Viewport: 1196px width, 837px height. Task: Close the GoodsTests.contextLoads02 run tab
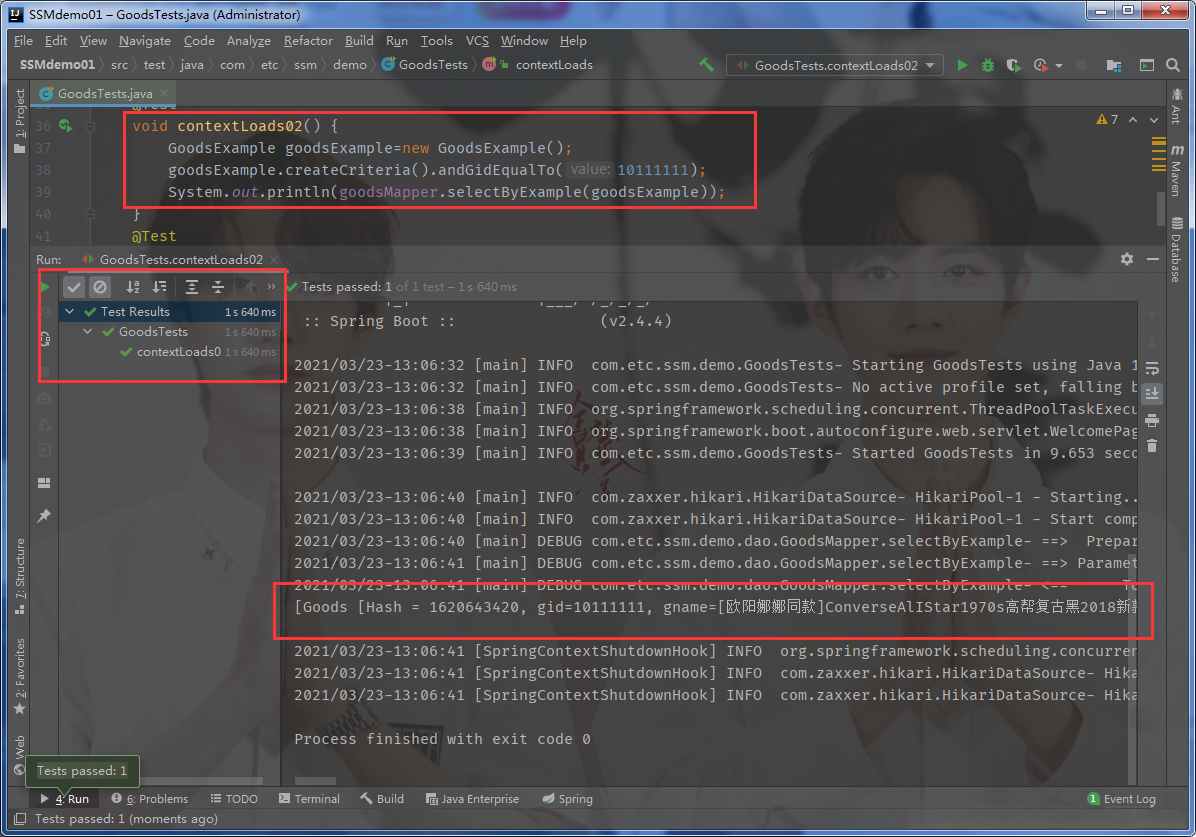coord(274,260)
